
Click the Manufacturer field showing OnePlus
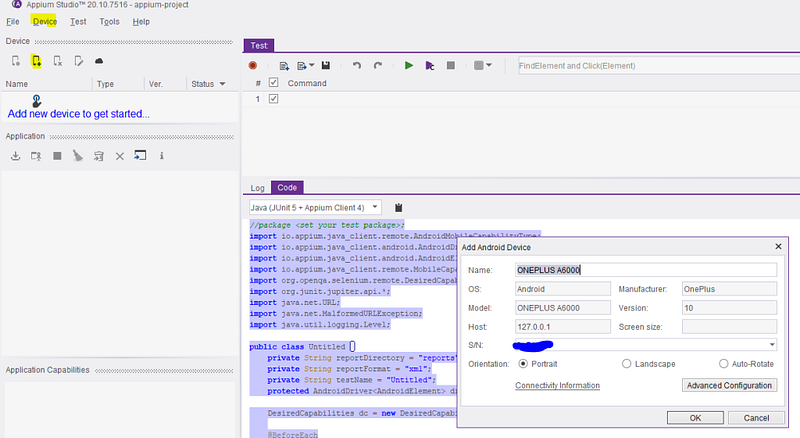[x=729, y=289]
